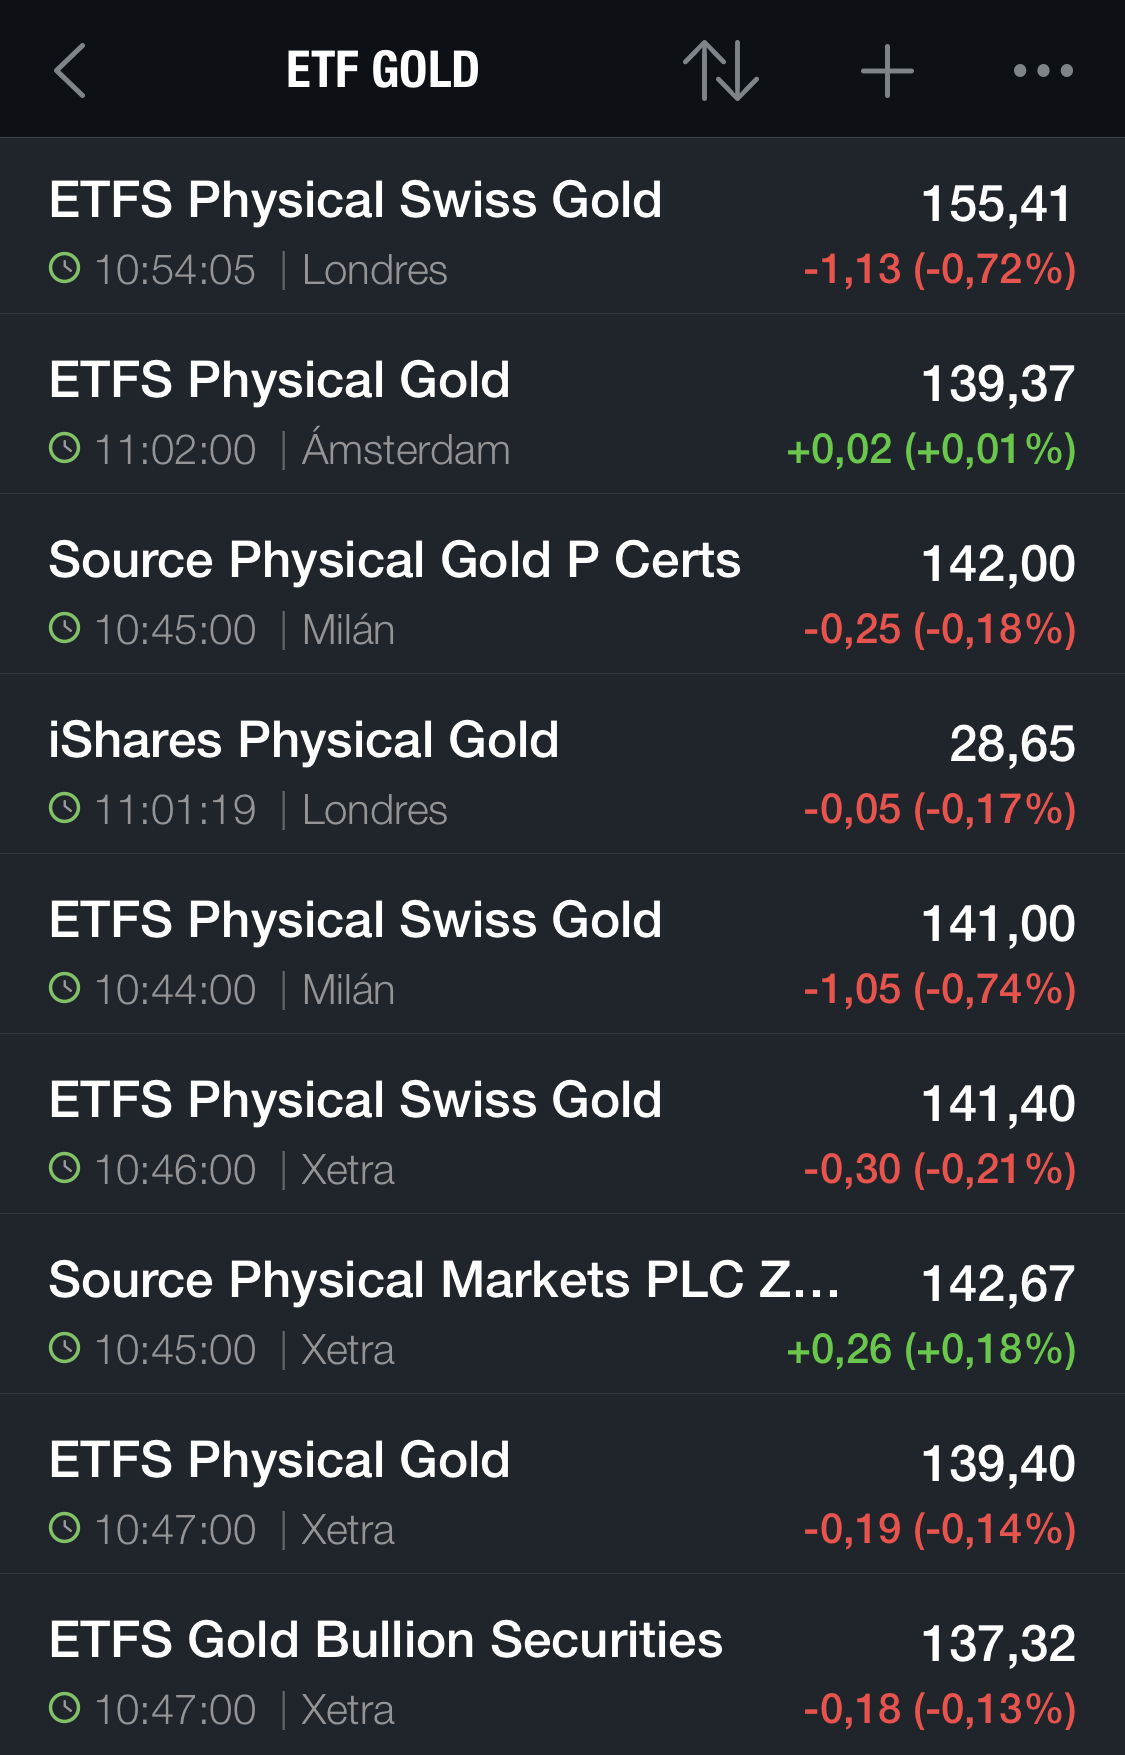The height and width of the screenshot is (1755, 1125).
Task: Select Source Physical Gold P Certs
Action: pos(562,584)
